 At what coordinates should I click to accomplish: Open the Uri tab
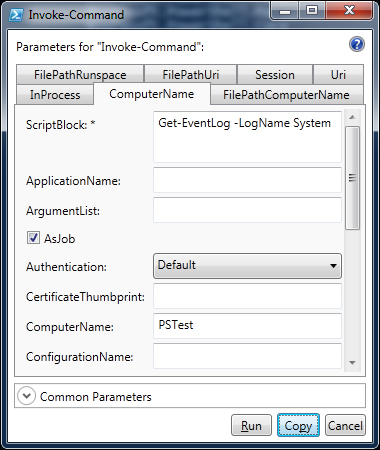(x=338, y=74)
